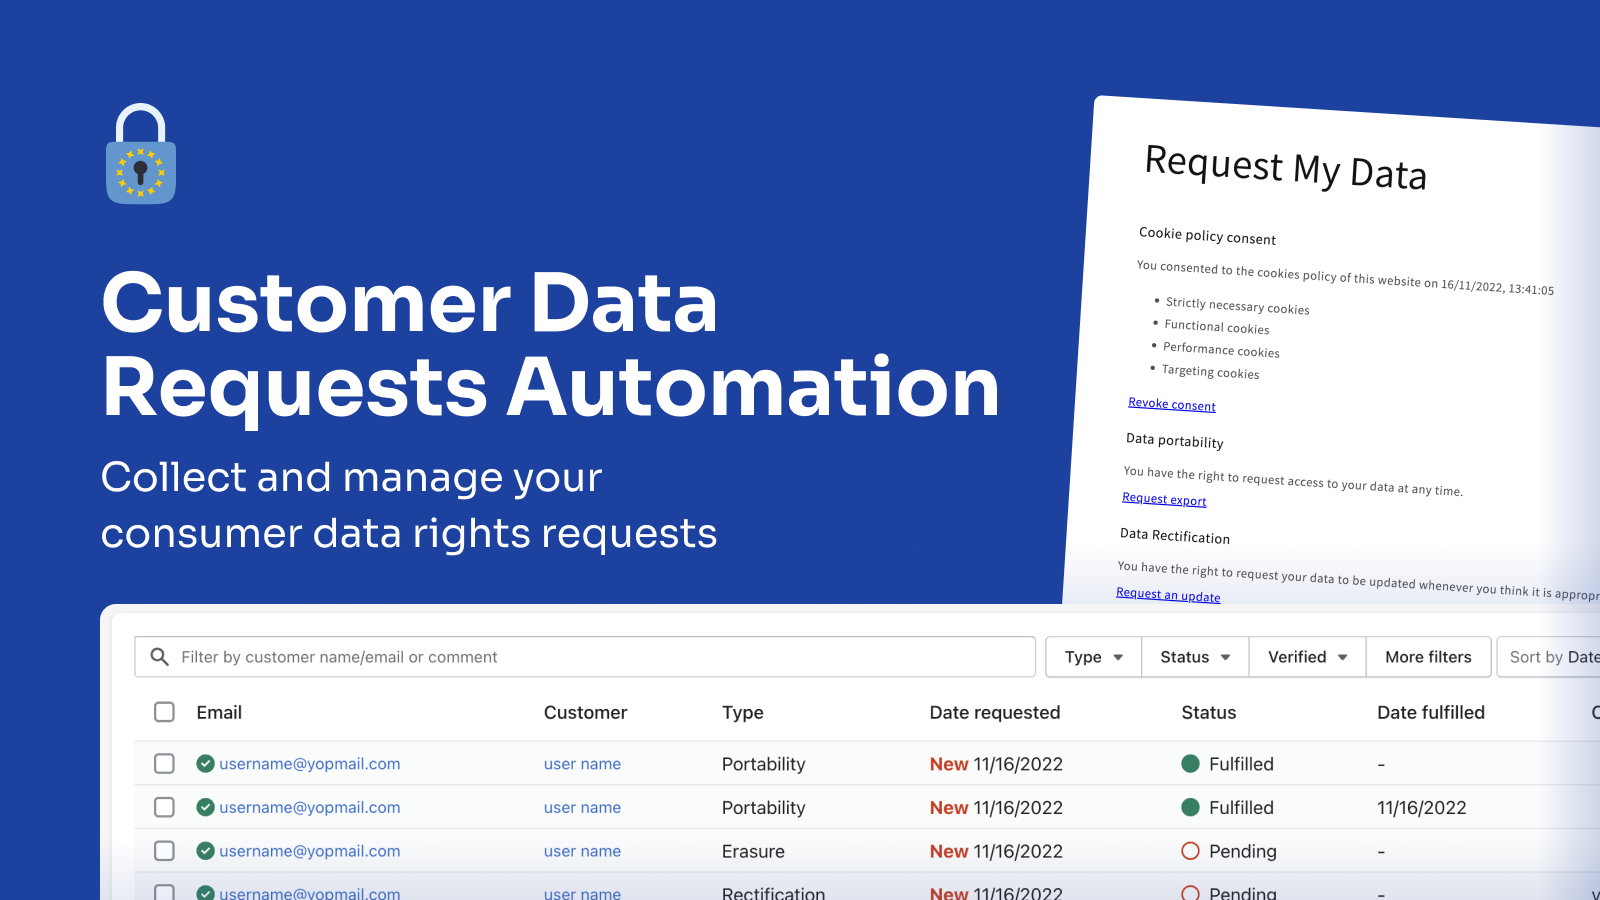Click the Revoke consent link
The width and height of the screenshot is (1600, 900).
[x=1171, y=404]
